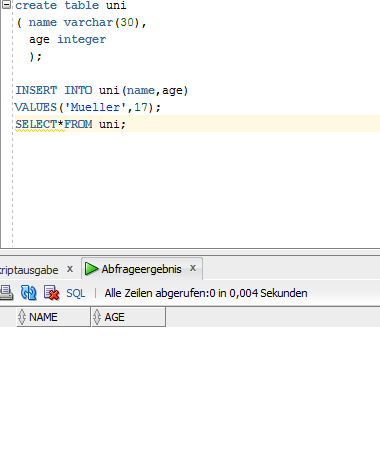This screenshot has height=449, width=380.
Task: Click the 'create table uni' line
Action: (71, 5)
